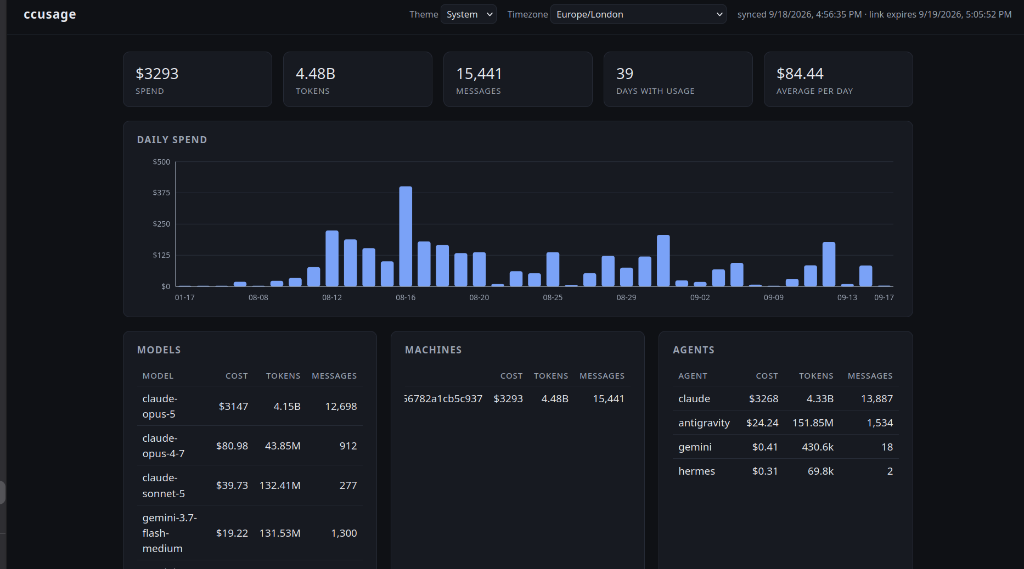Click the 13,887 agent messages cell
This screenshot has height=569, width=1024.
coord(876,398)
